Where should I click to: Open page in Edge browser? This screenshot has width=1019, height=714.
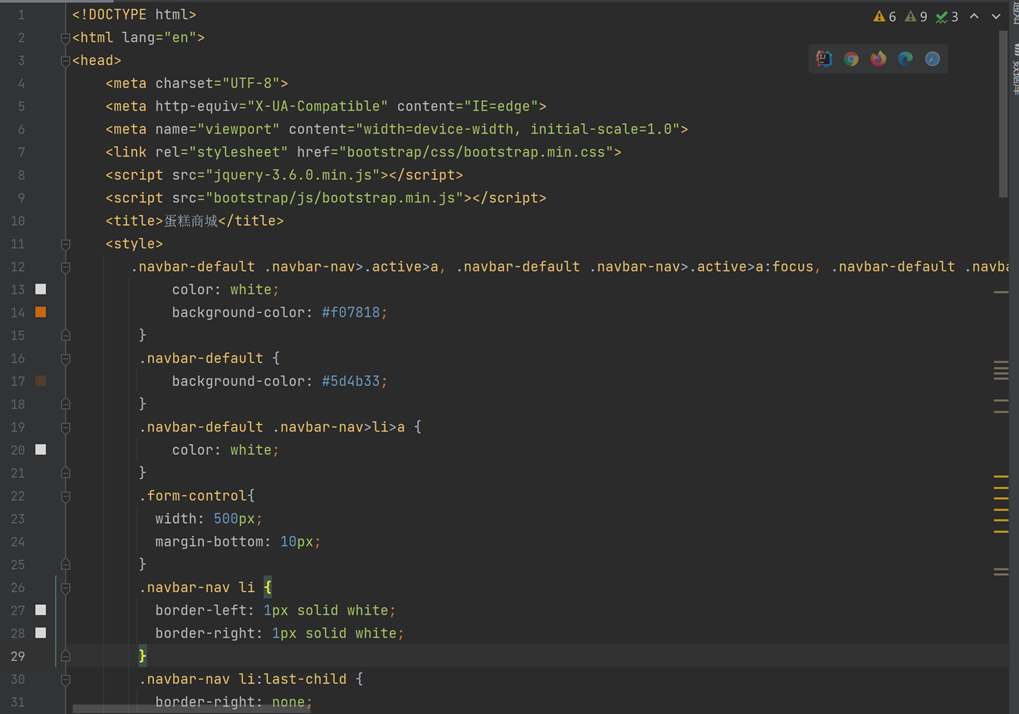point(905,59)
